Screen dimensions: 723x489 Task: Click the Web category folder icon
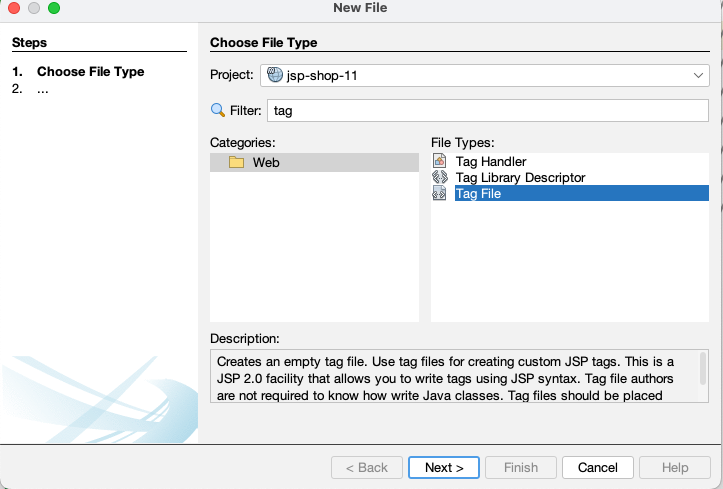tap(236, 162)
